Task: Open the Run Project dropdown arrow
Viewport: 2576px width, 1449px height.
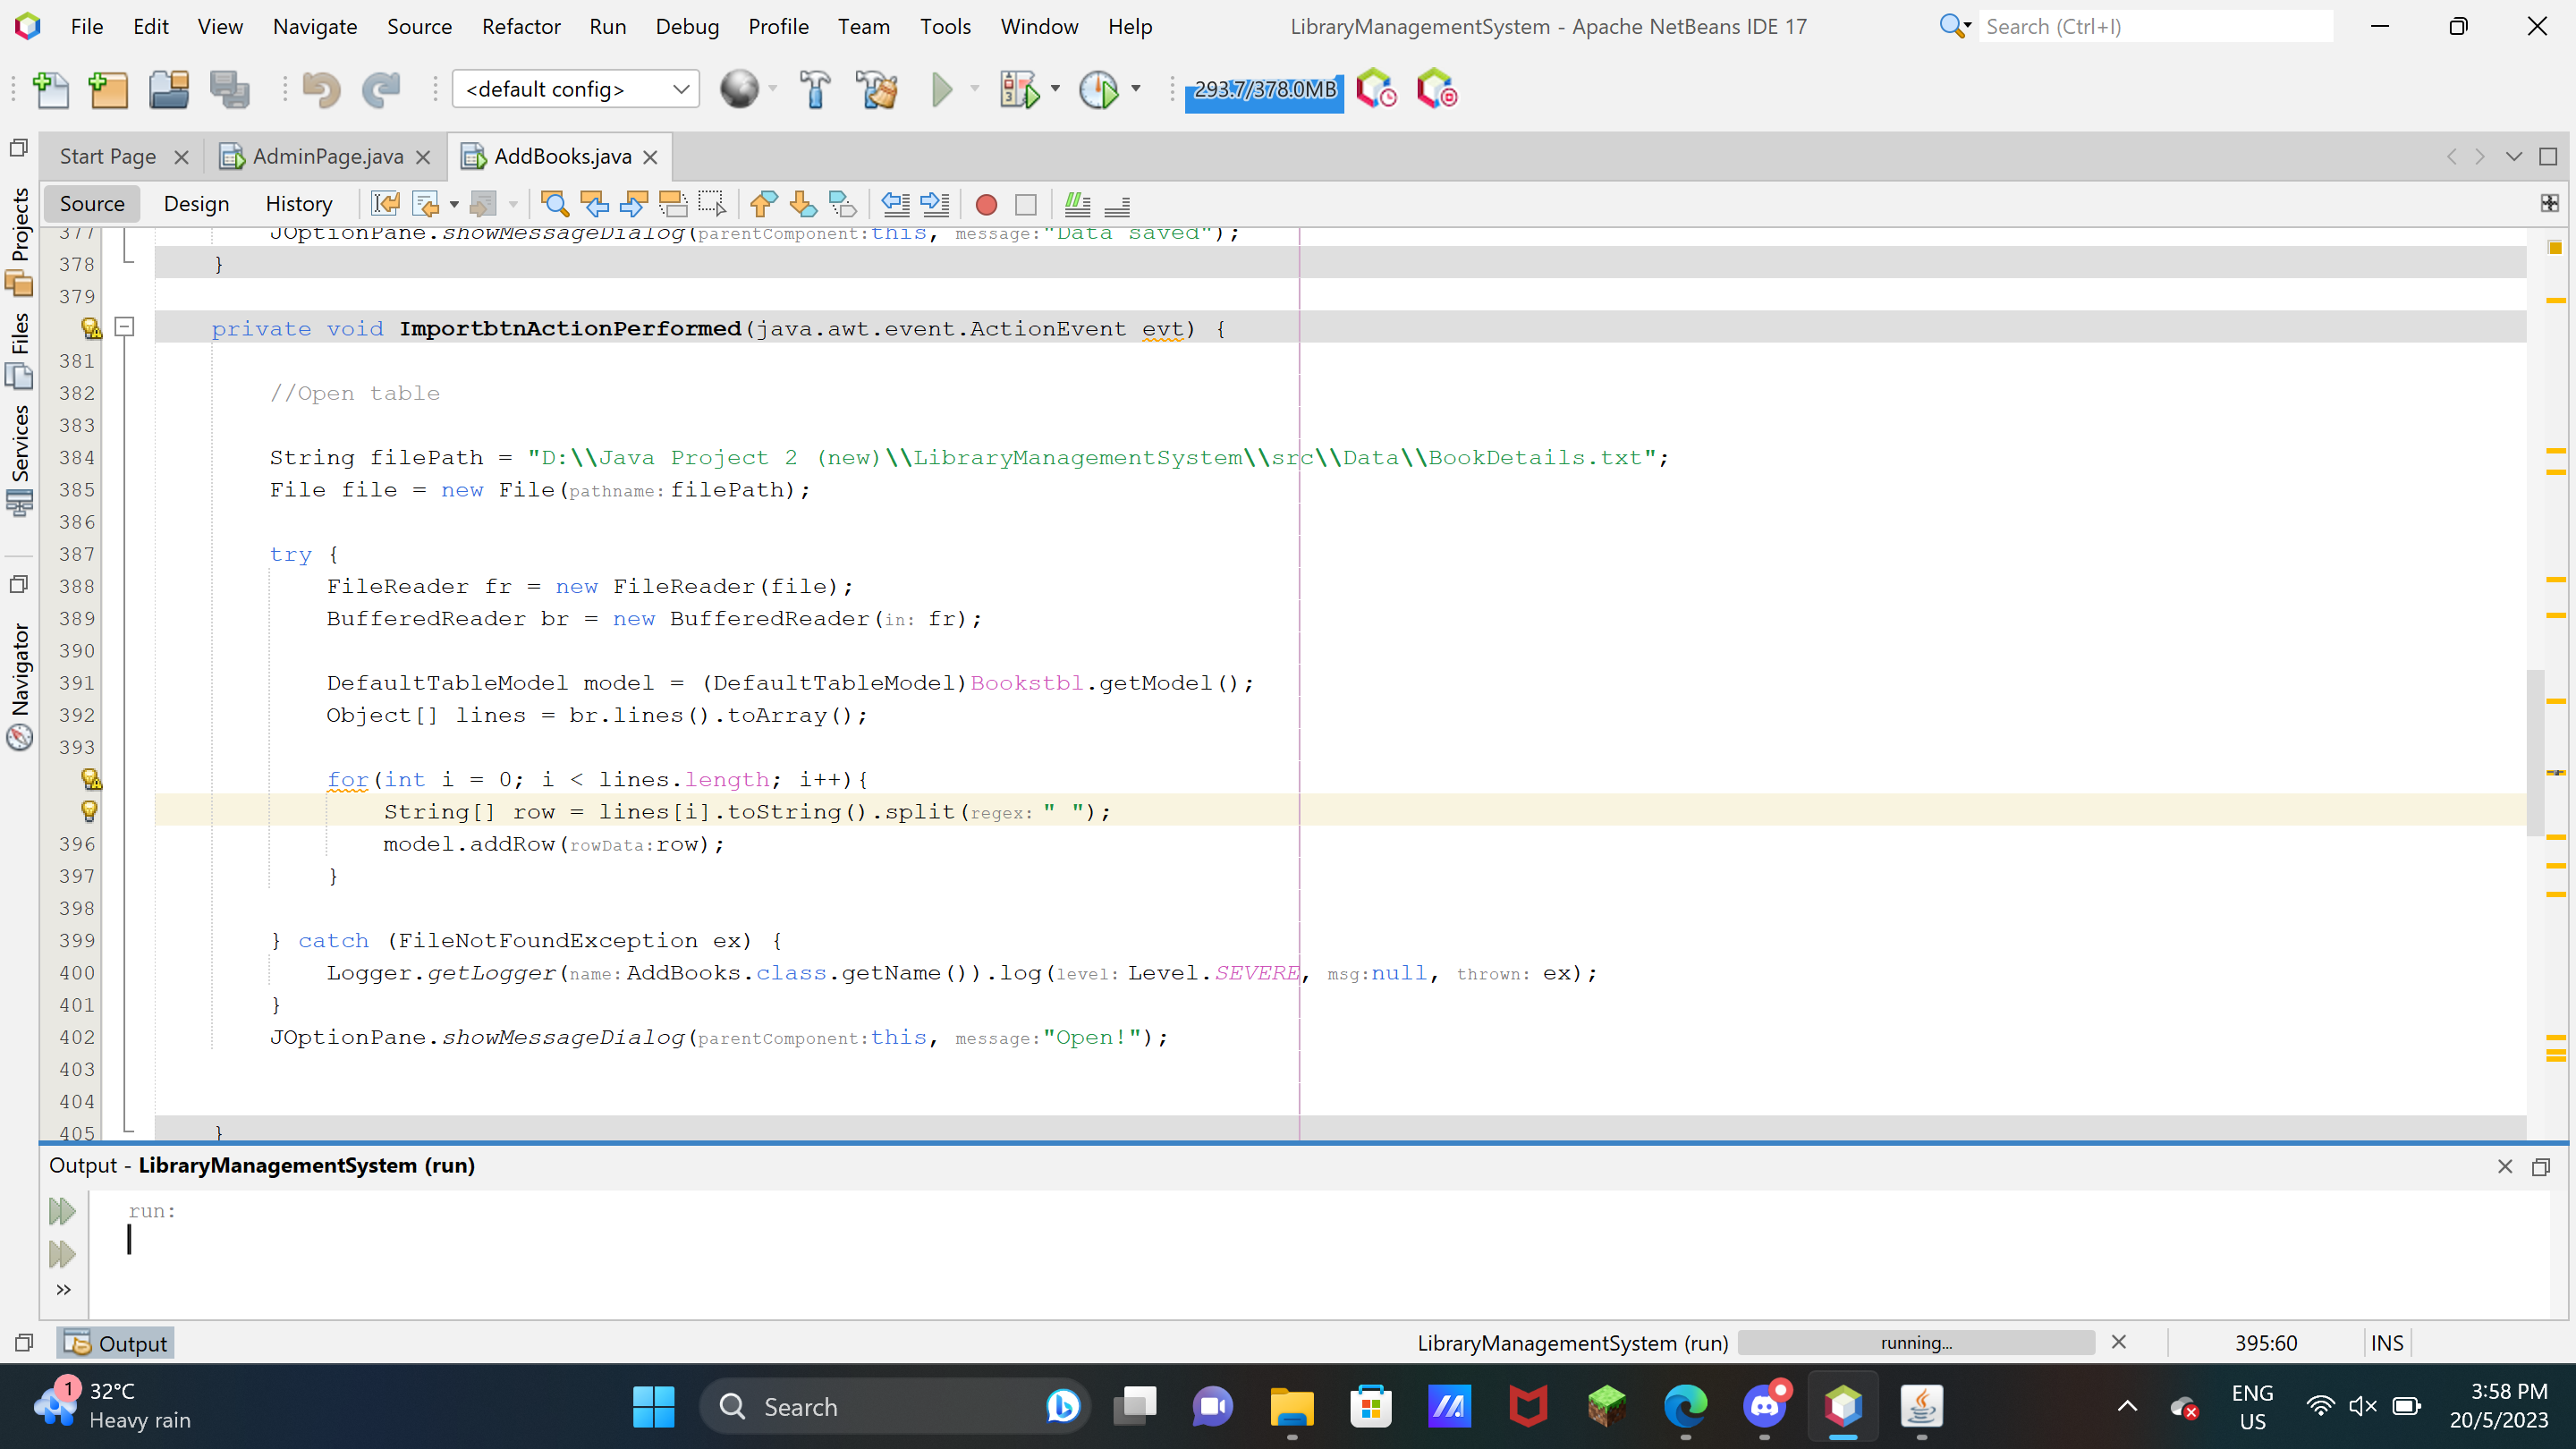Action: point(974,89)
